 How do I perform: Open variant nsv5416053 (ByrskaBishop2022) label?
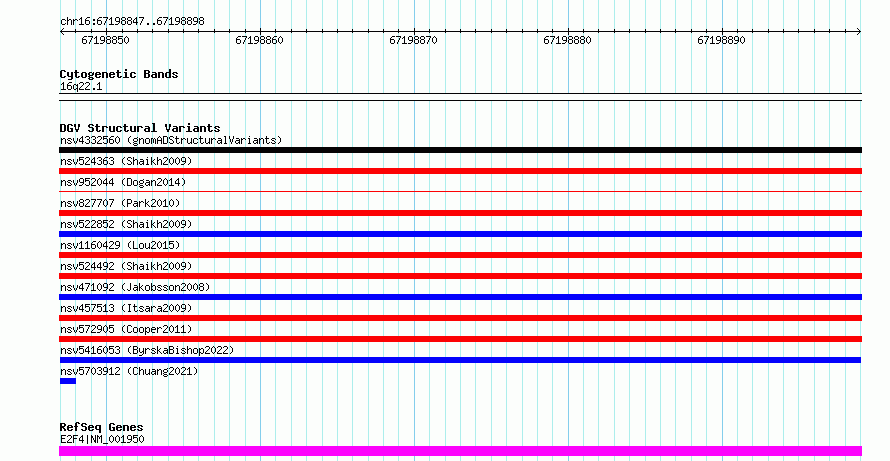147,350
